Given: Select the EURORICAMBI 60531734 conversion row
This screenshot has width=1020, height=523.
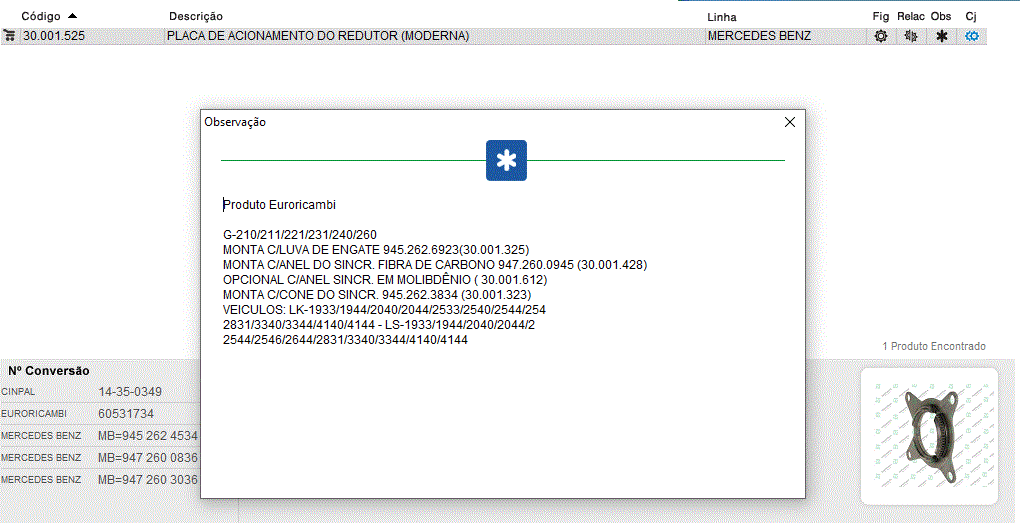Looking at the screenshot, I should [100, 413].
